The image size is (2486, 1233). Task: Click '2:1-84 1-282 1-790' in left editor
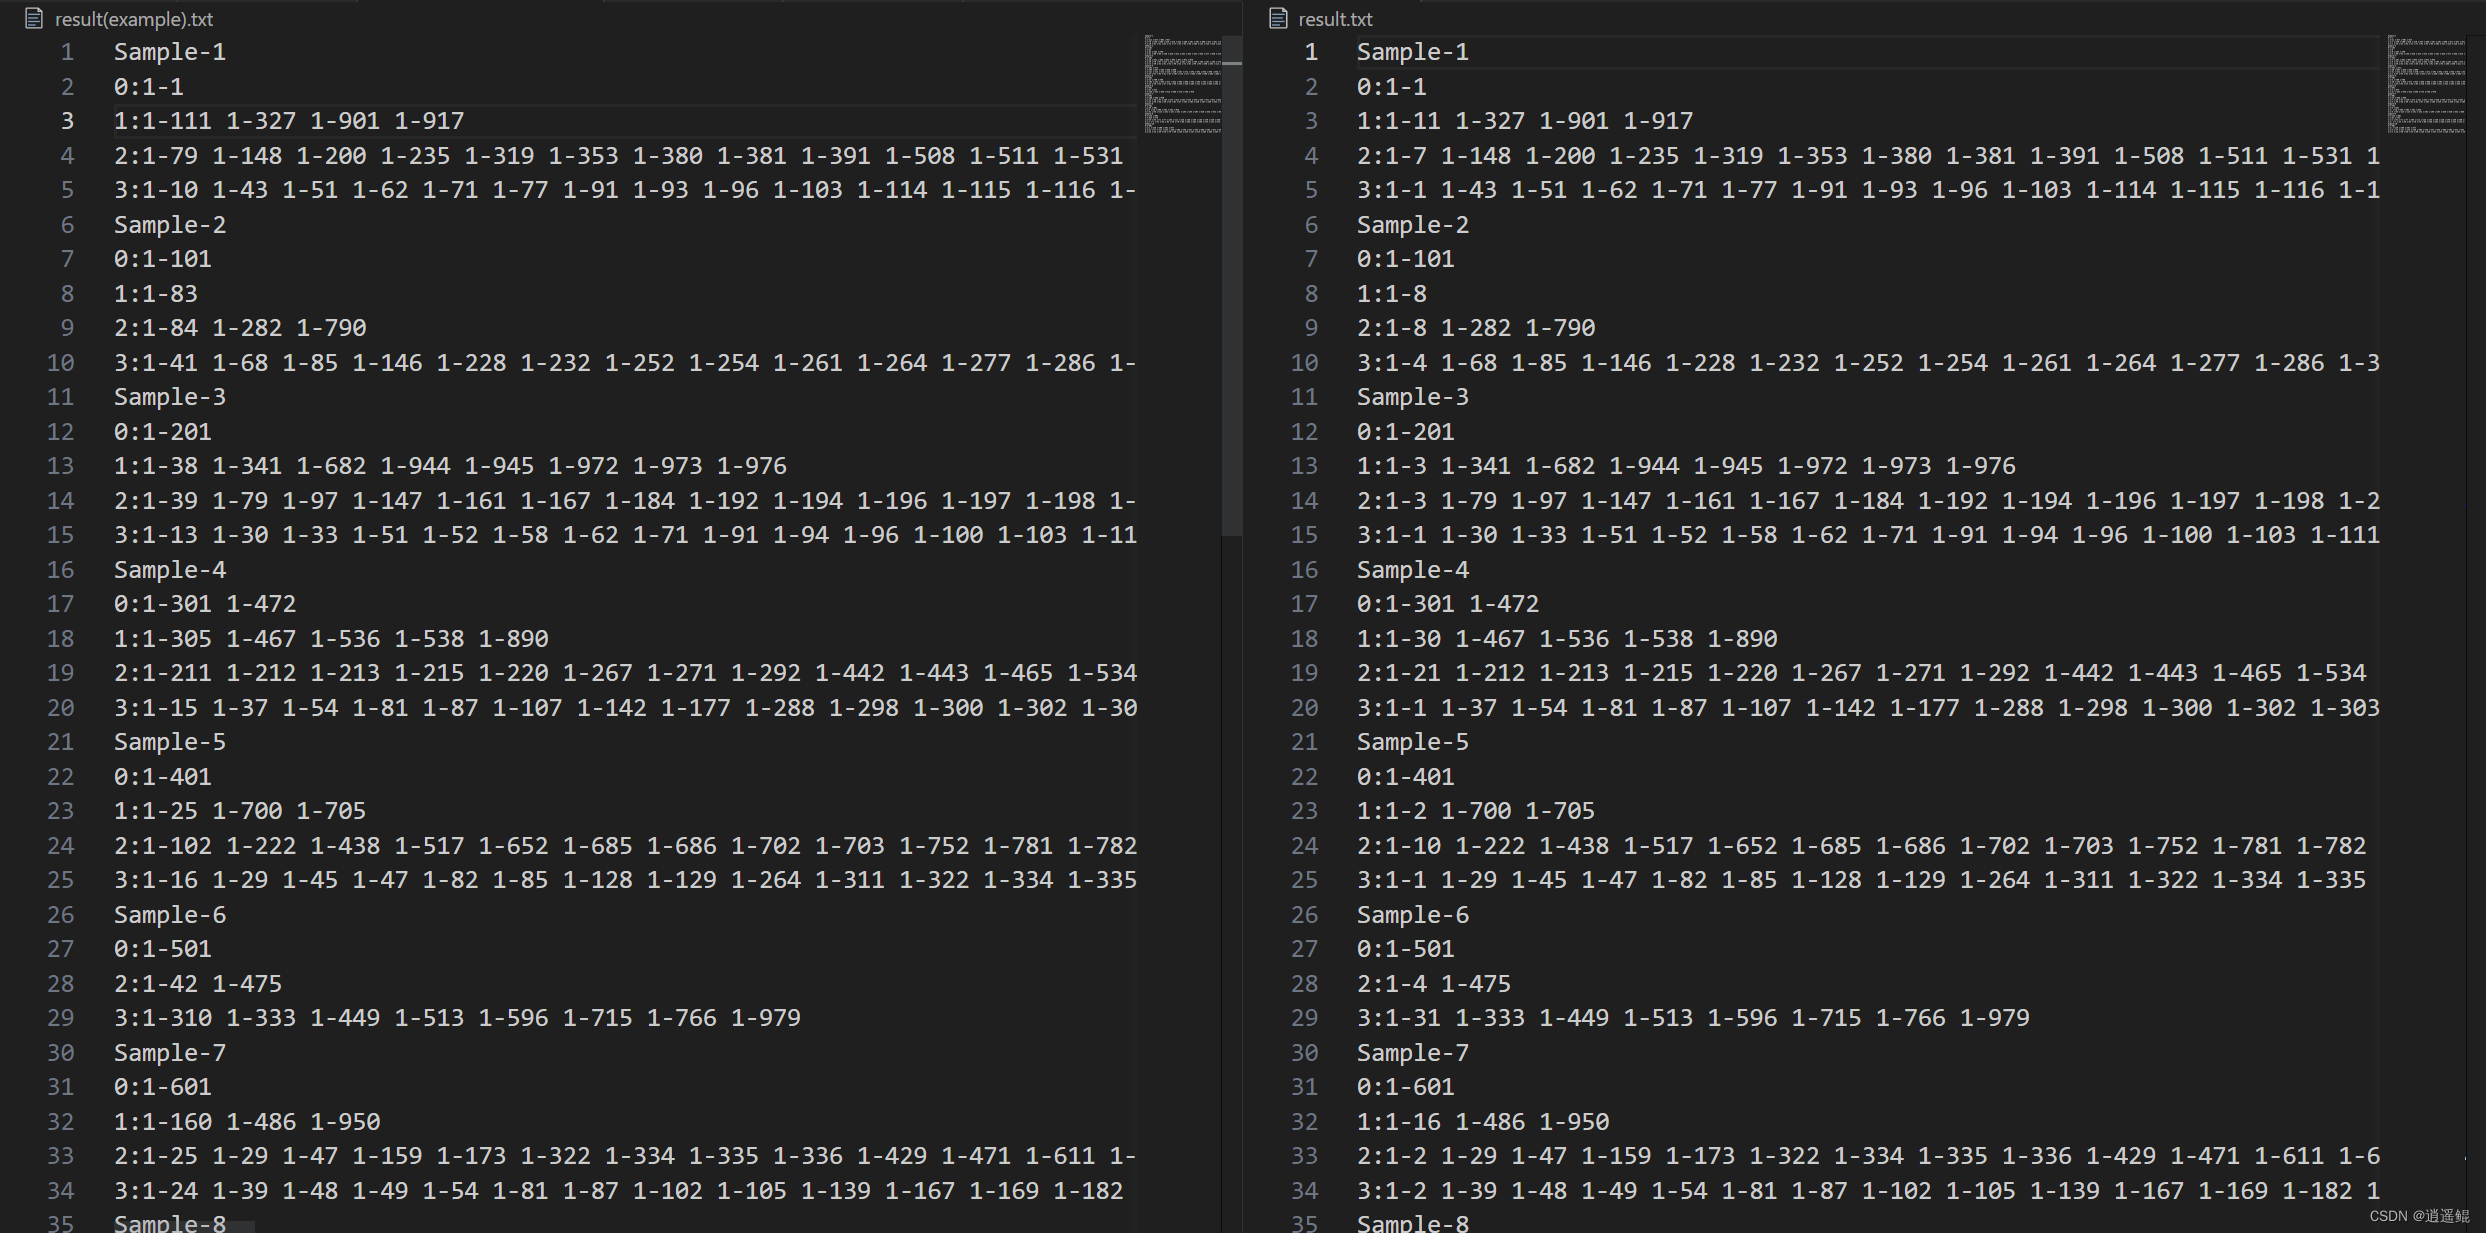pyautogui.click(x=240, y=328)
